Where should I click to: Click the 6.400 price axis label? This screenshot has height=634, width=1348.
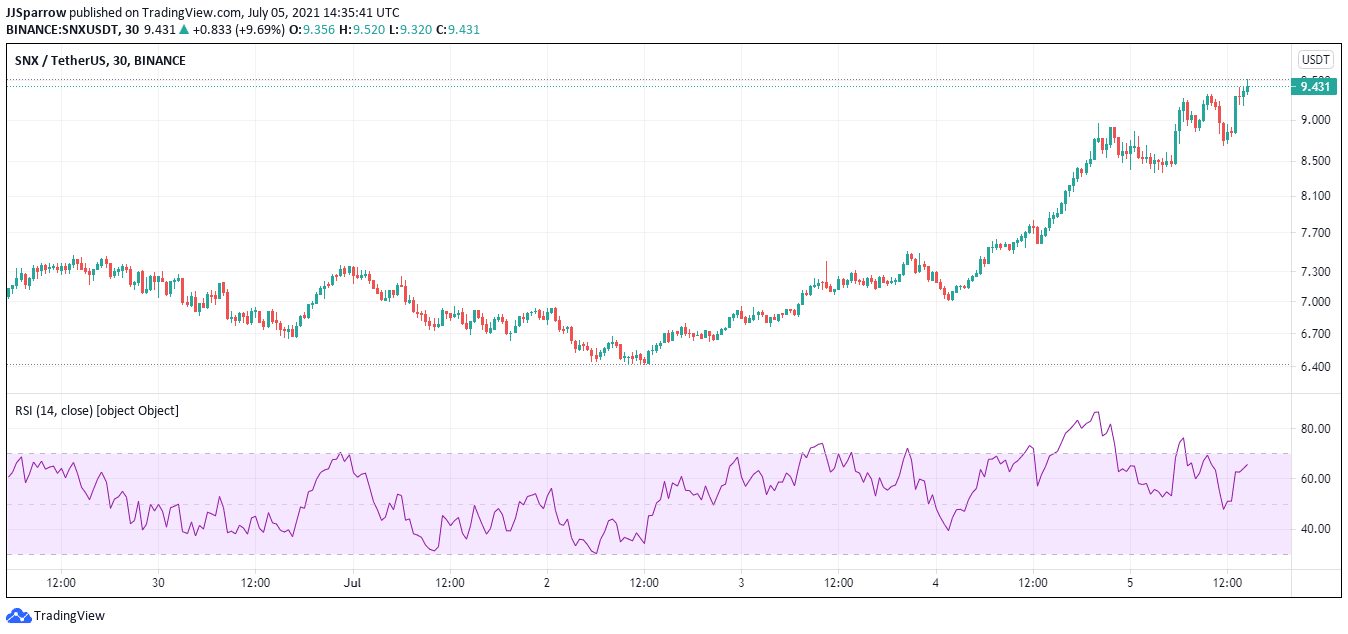(x=1314, y=367)
